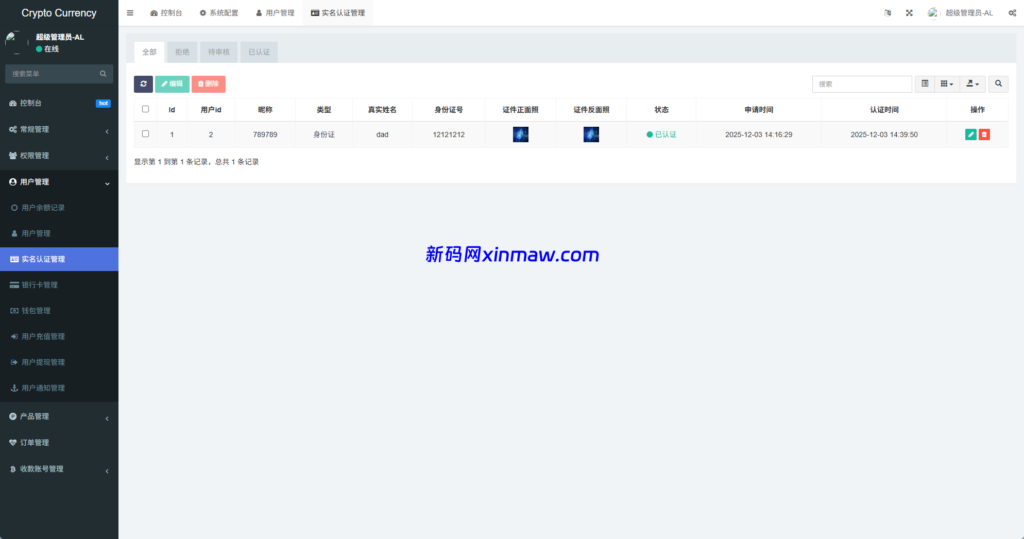
Task: Click the nickname cell 789789
Action: click(x=265, y=135)
